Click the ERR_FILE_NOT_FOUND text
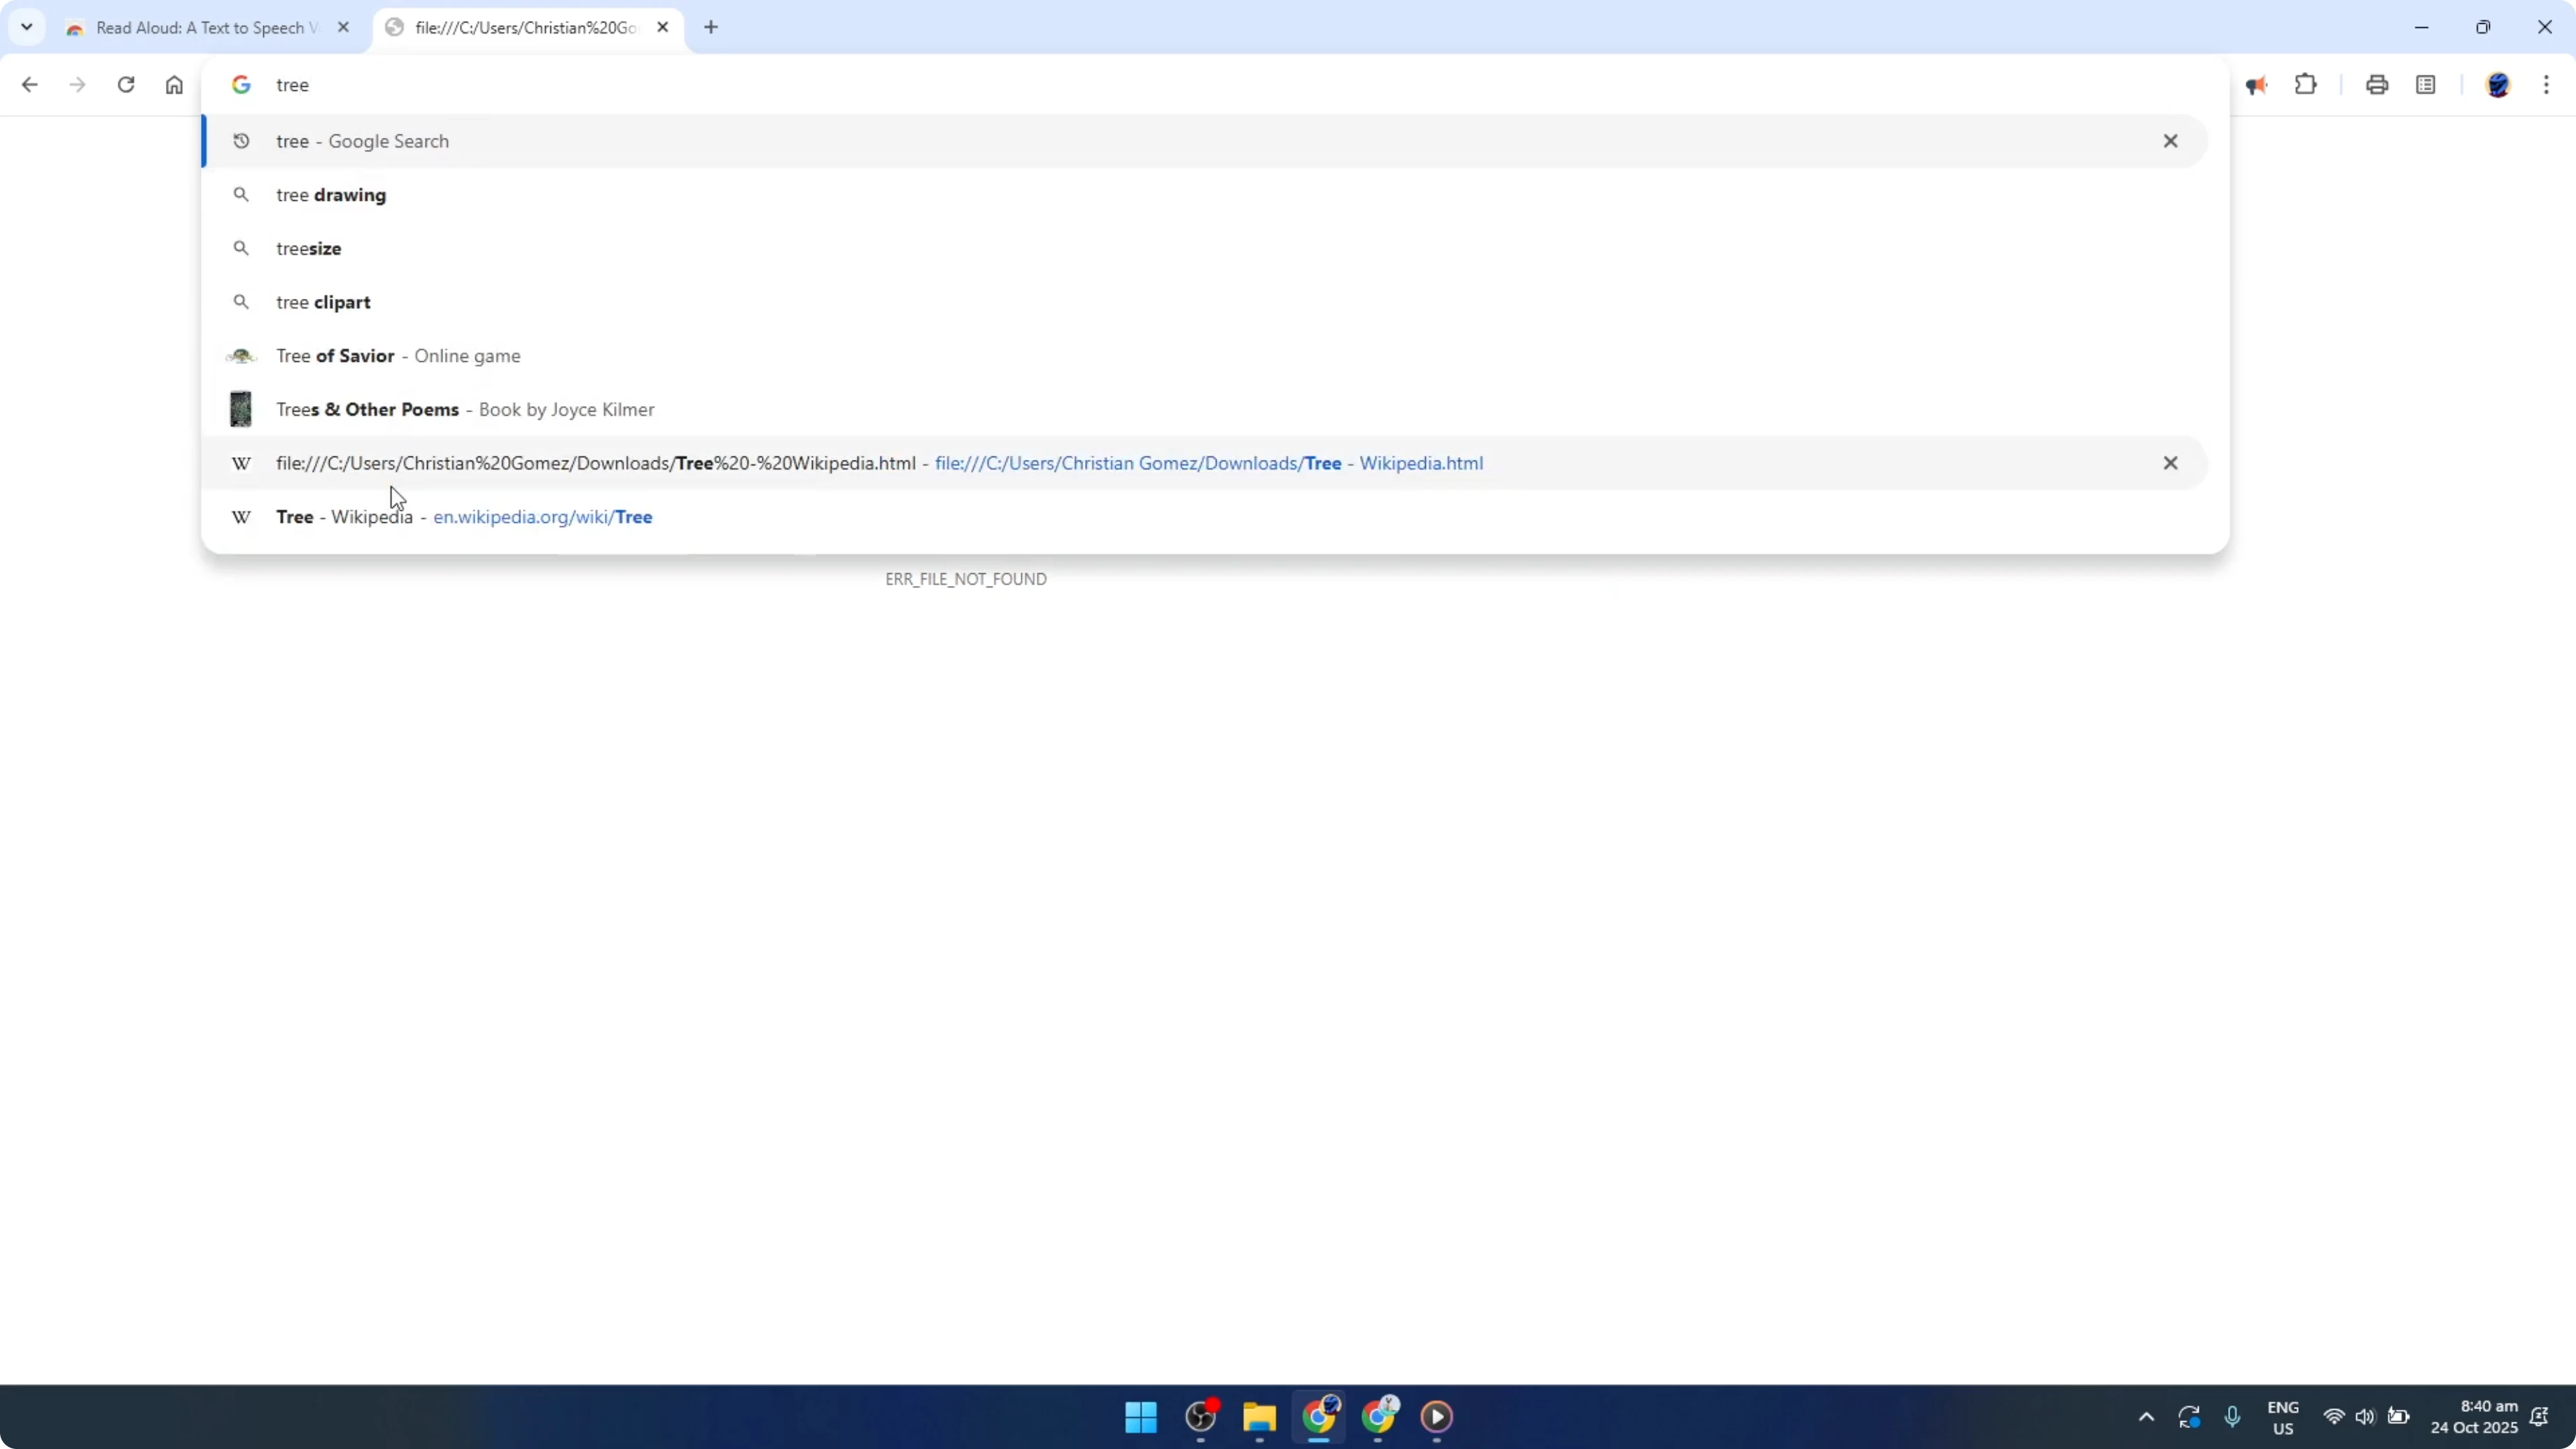 click(x=966, y=579)
